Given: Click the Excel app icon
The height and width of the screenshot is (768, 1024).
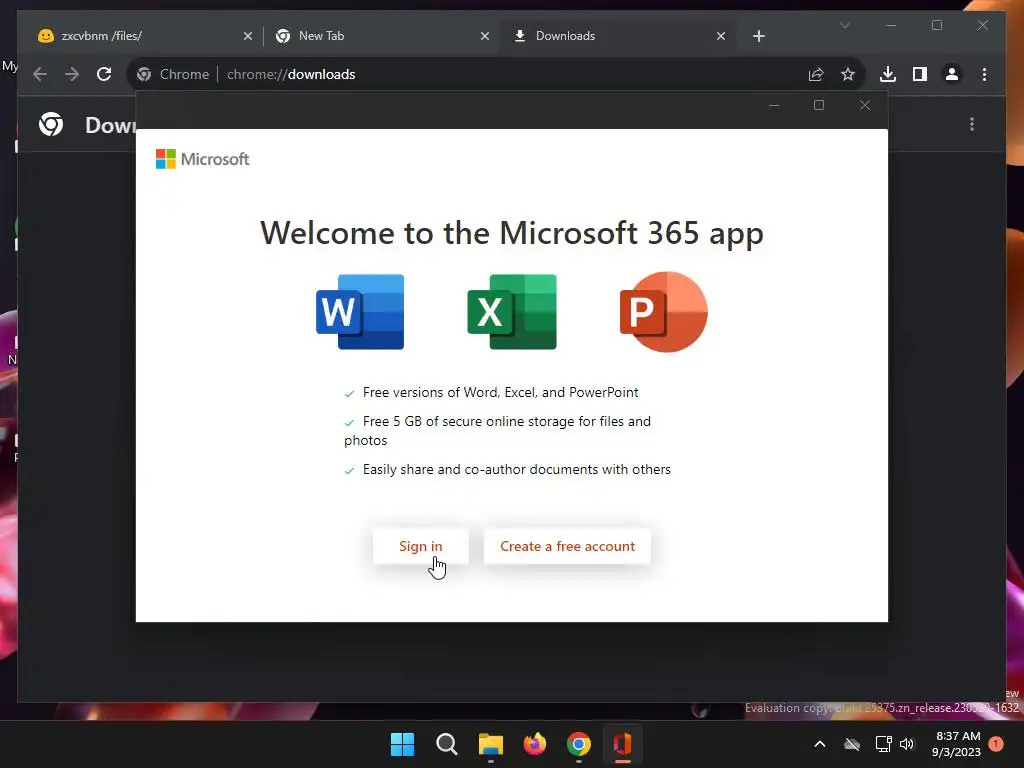Looking at the screenshot, I should pos(512,312).
